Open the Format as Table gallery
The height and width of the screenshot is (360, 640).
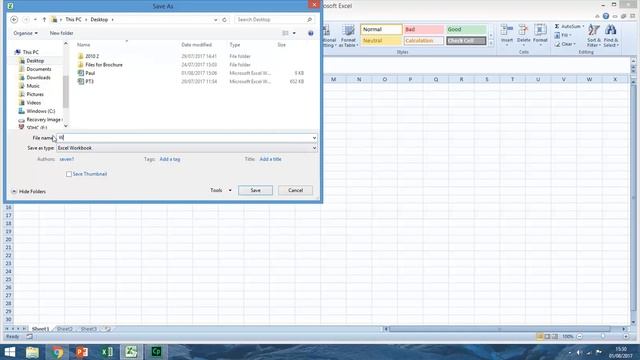pos(349,36)
